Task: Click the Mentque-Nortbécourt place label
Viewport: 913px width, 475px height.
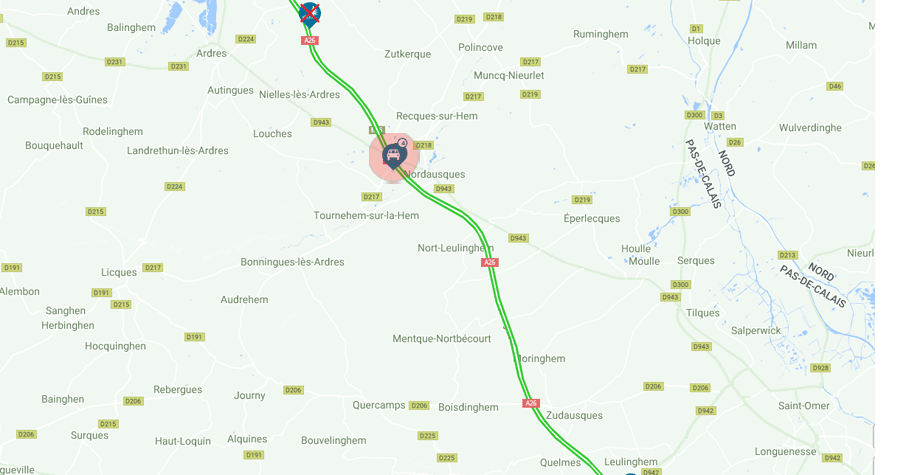Action: (441, 339)
